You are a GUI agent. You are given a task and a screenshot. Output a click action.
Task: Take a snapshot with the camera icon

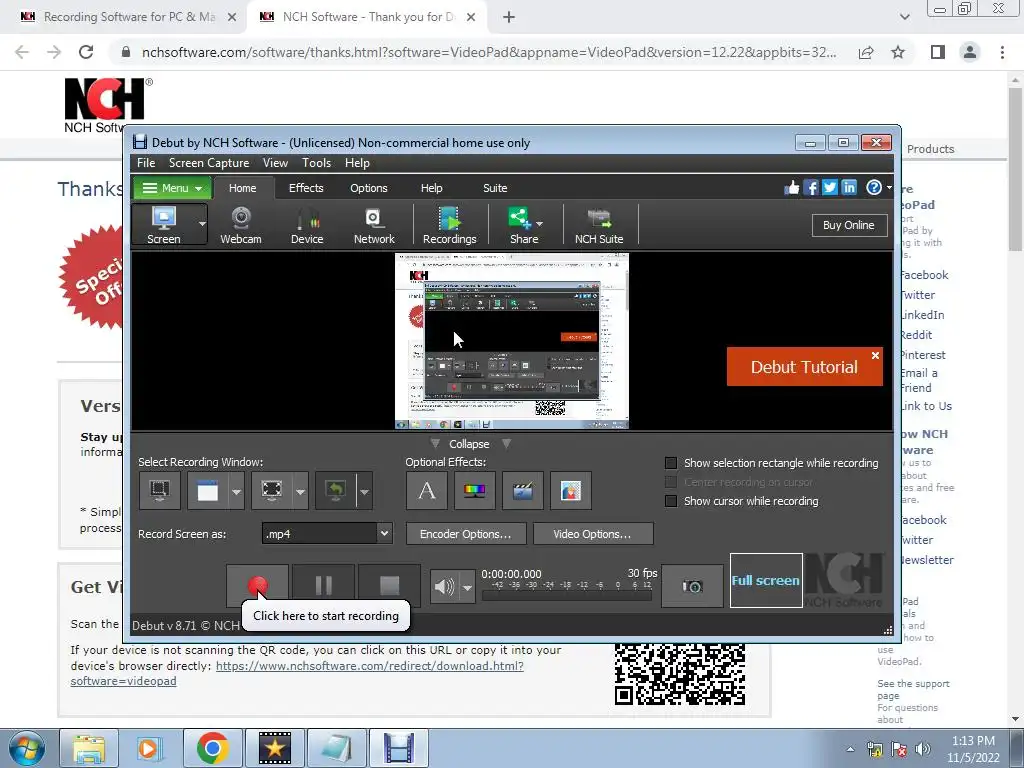tap(692, 586)
